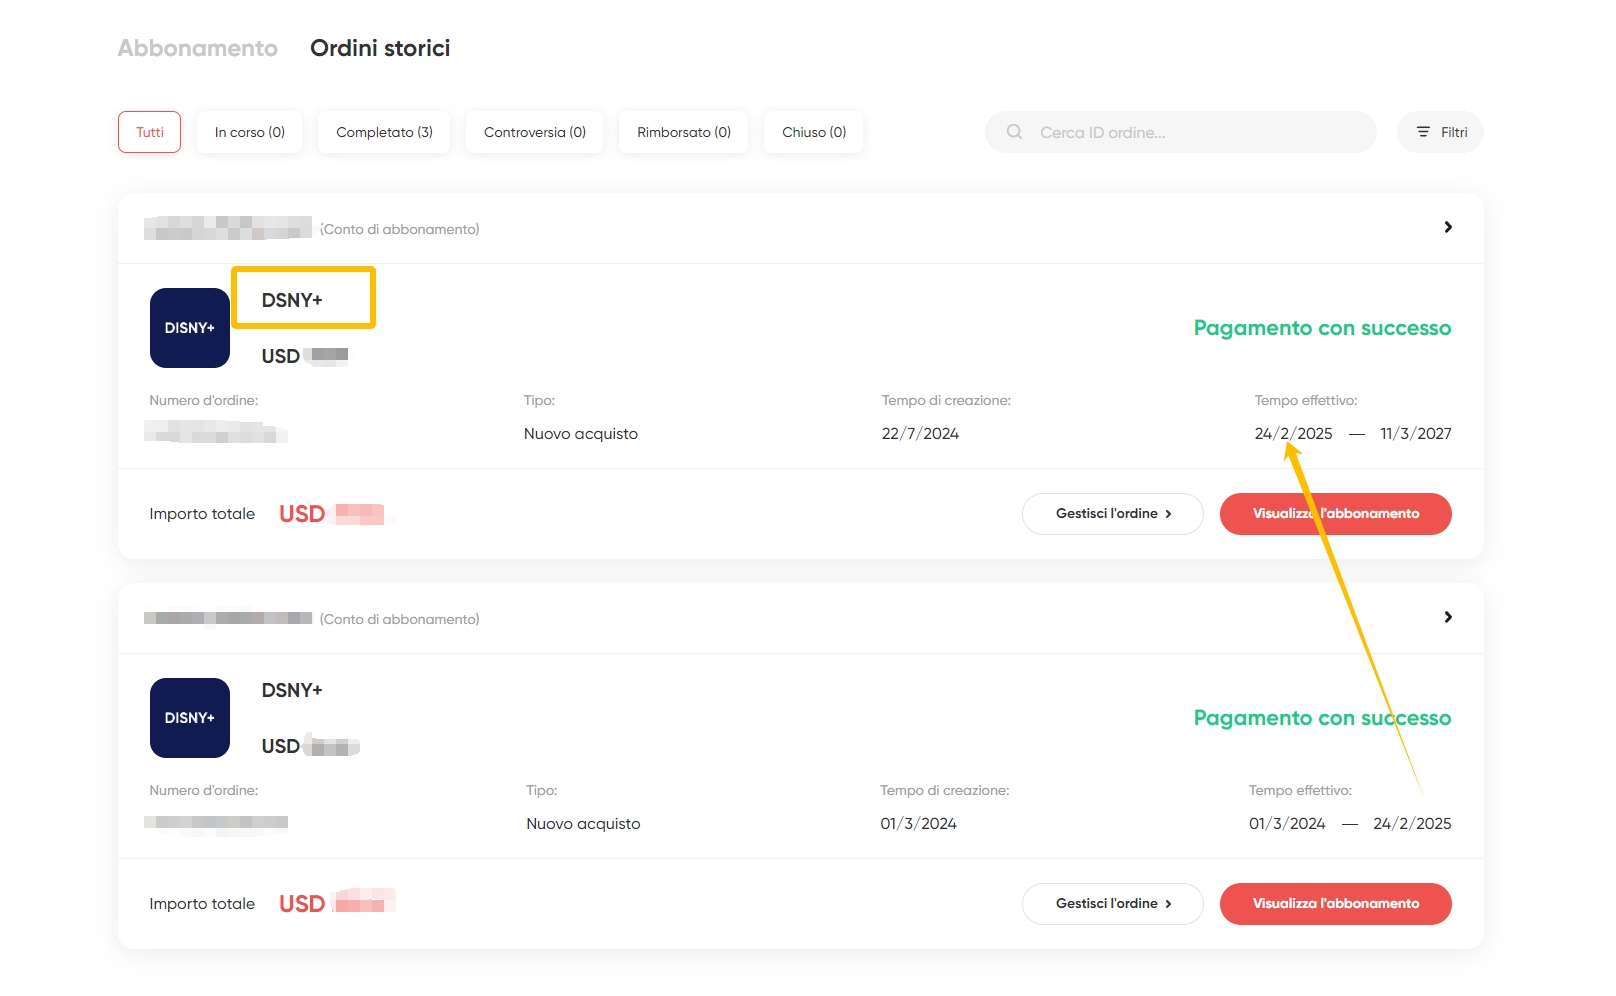The height and width of the screenshot is (996, 1616).
Task: Click Nuovo acquisto in second order
Action: click(583, 824)
